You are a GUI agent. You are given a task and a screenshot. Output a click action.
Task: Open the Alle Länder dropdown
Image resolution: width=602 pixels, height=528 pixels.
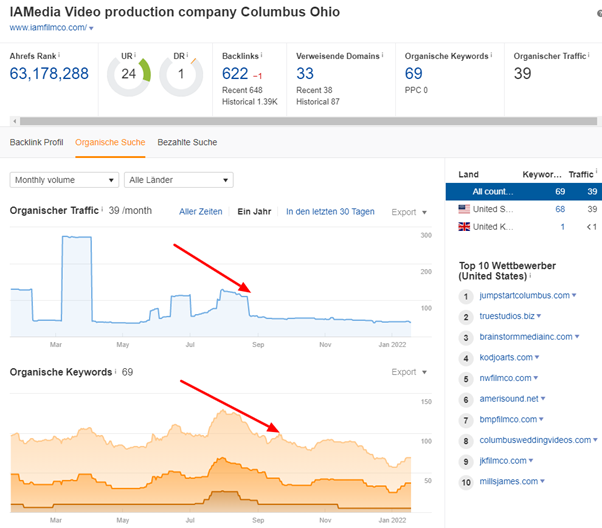(x=179, y=180)
